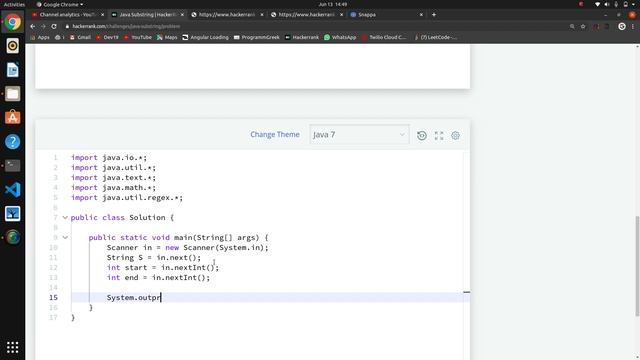Screen dimensions: 640x360
Task: Open LibreOffice Writer from the dock
Action: (13, 70)
